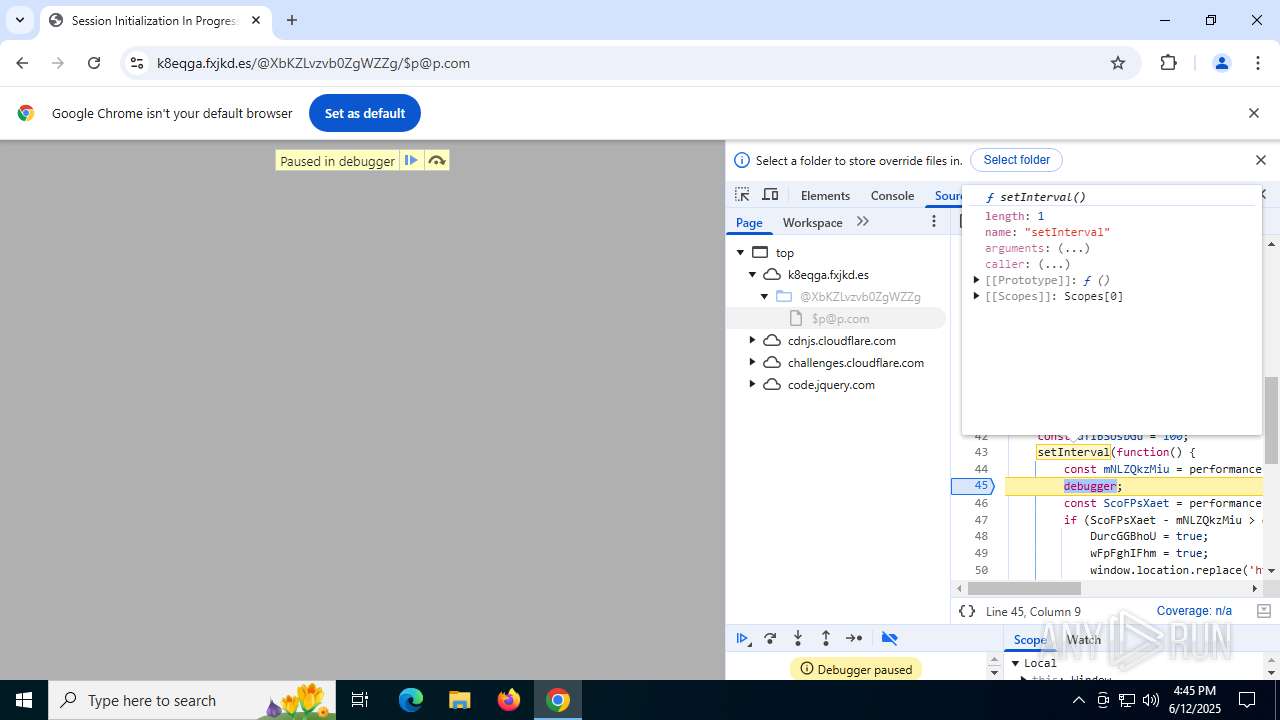Close the default browser notification bar
Screen dimensions: 1280x720
tap(1253, 113)
